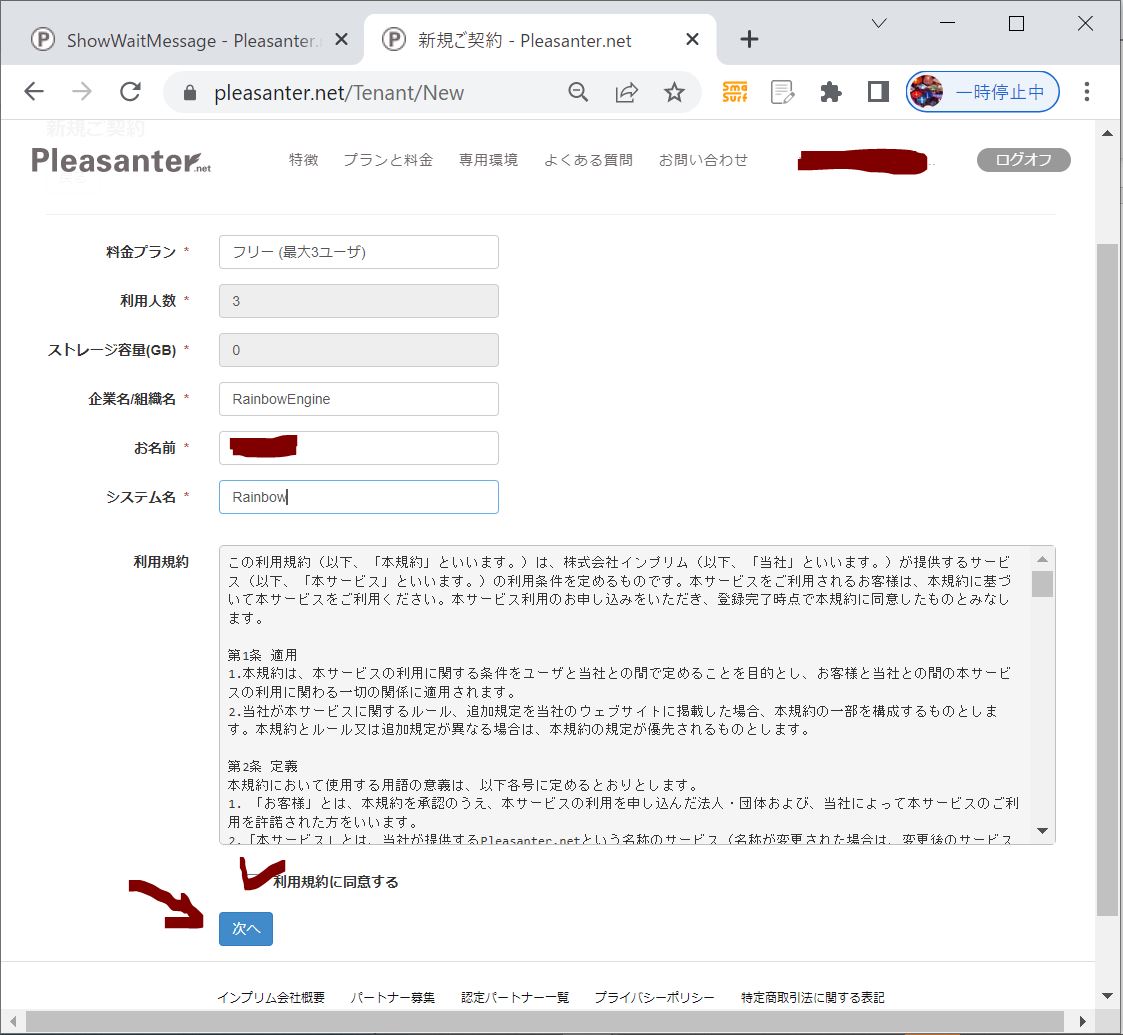This screenshot has height=1035, width=1123.
Task: Switch to ShowWaitMessage - Pleasanter tab
Action: [x=183, y=40]
